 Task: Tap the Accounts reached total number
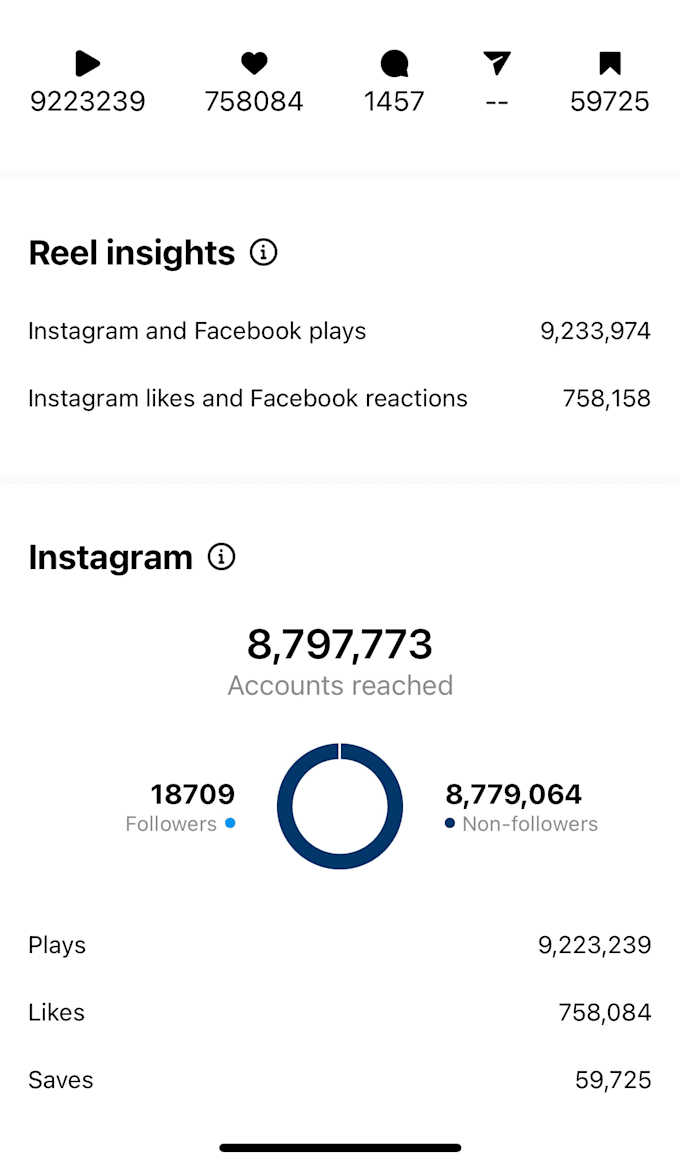tap(340, 644)
